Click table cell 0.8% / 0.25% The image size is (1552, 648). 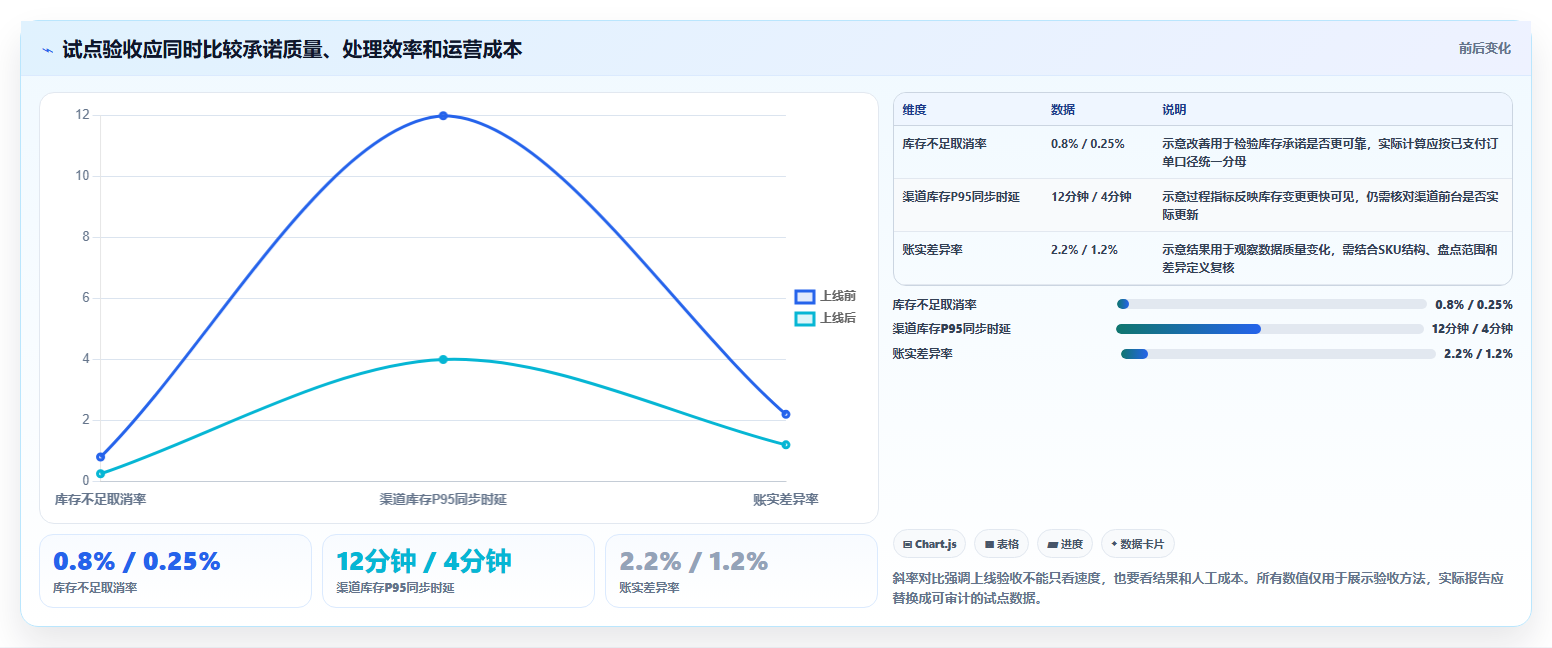(x=1087, y=143)
